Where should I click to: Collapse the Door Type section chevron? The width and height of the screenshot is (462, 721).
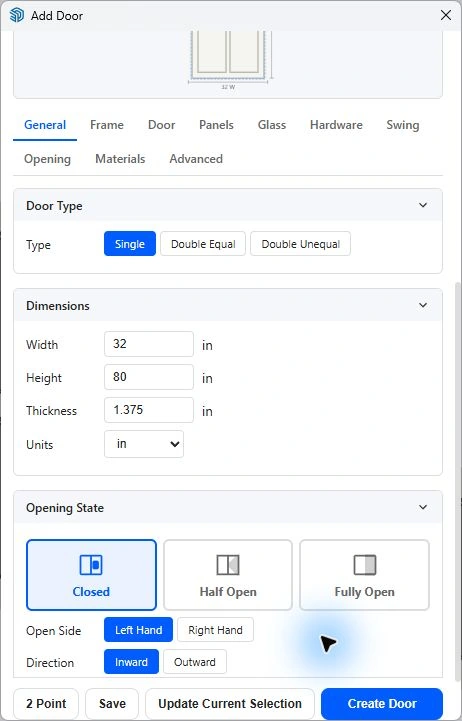point(423,205)
